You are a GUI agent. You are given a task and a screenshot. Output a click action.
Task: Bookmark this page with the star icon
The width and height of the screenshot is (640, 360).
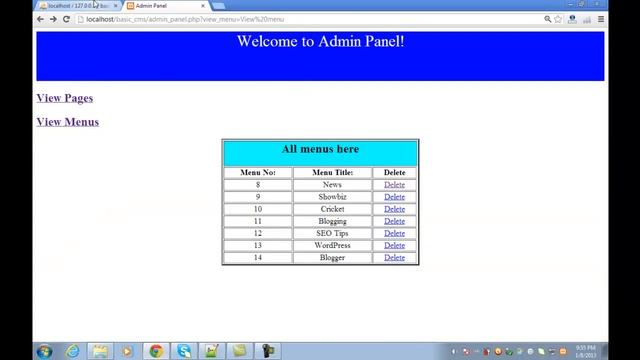(558, 19)
